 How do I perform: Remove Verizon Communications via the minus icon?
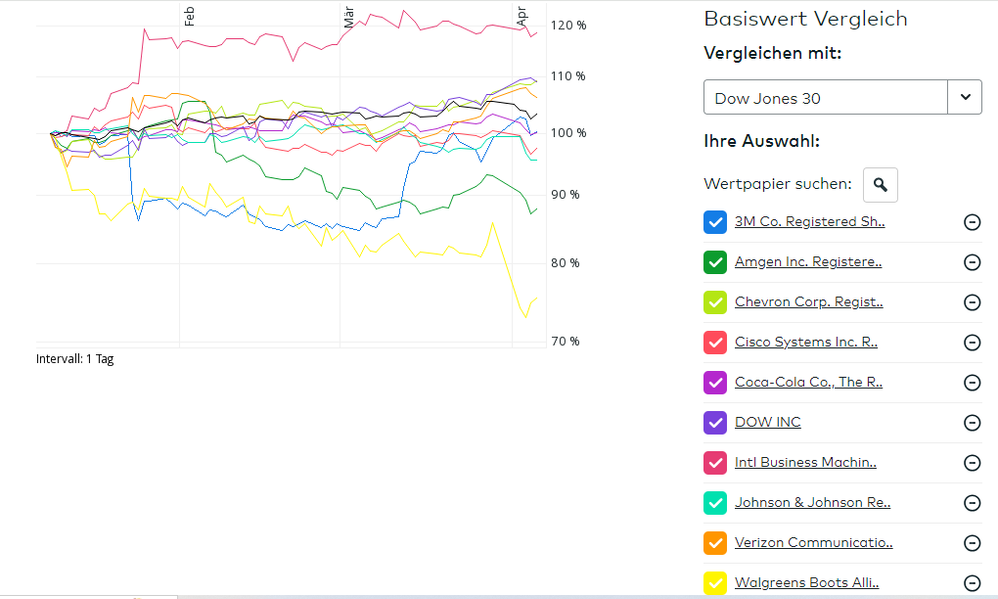971,542
